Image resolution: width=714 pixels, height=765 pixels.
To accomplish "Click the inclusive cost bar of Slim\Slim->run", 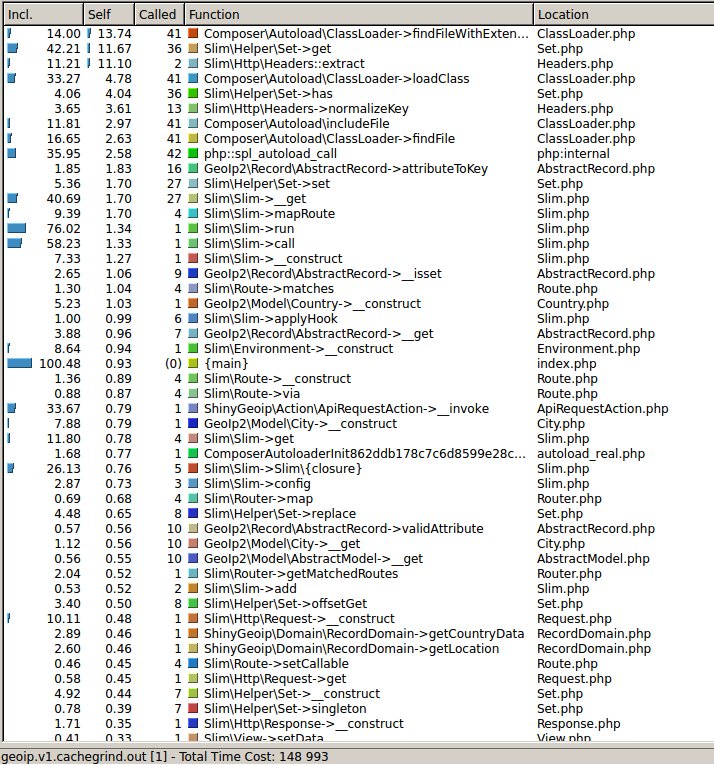I will [17, 229].
